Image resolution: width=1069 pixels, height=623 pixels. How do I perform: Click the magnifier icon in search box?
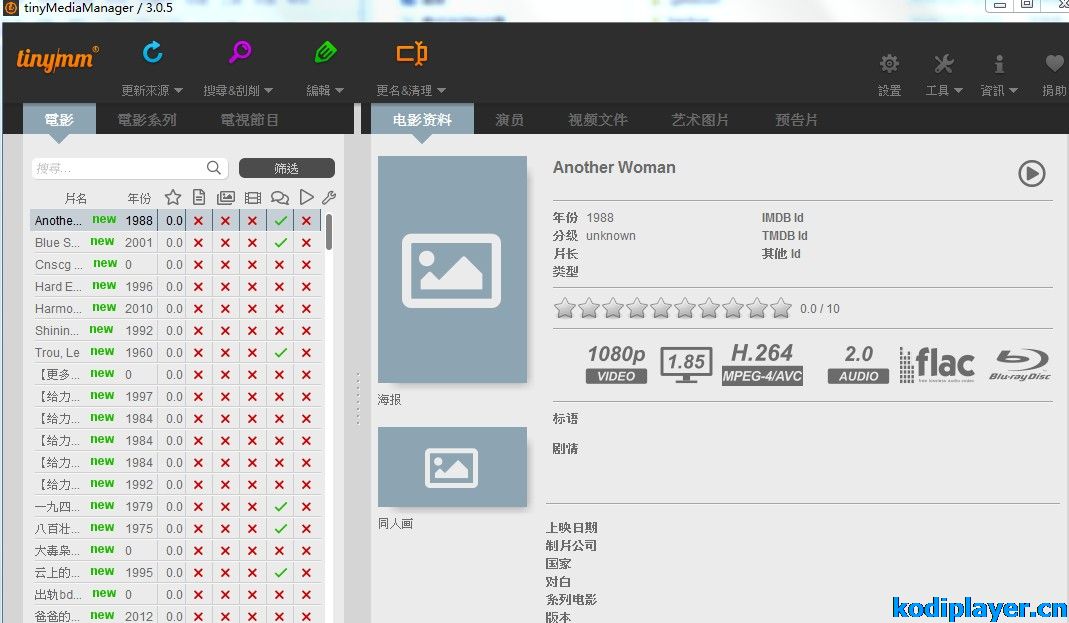[213, 168]
